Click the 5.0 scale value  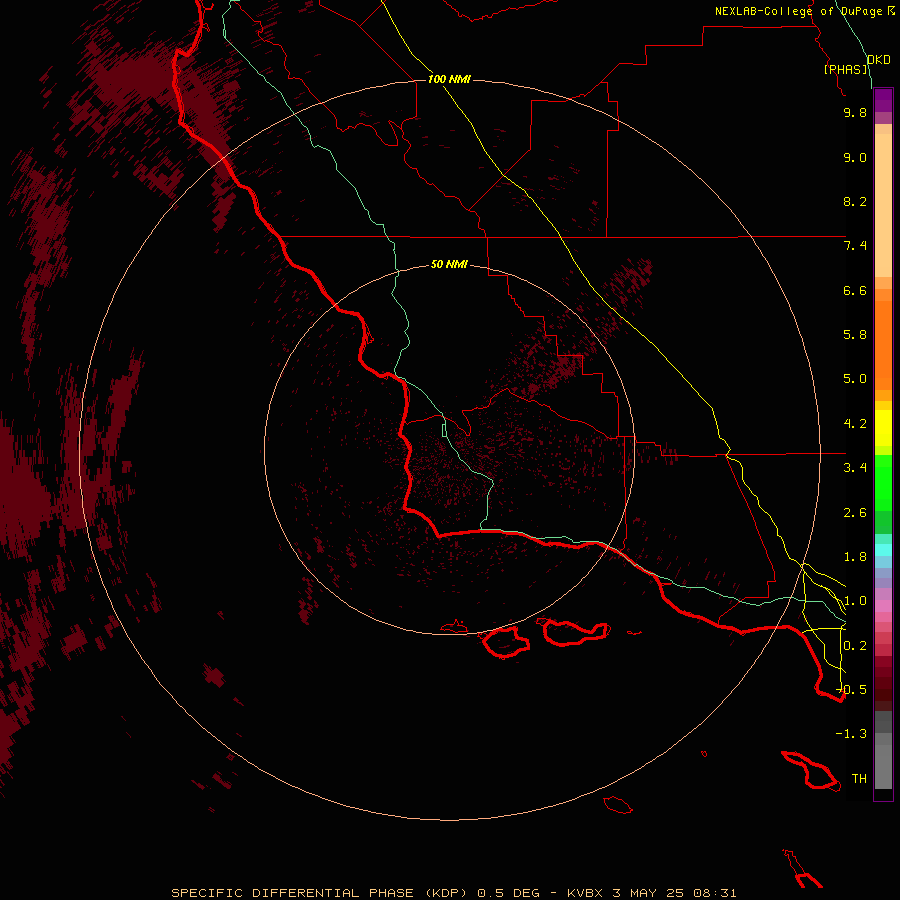point(855,379)
